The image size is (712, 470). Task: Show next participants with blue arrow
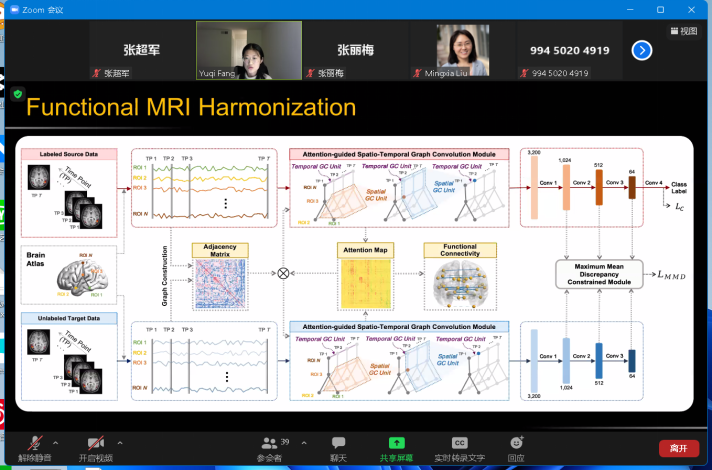[642, 50]
